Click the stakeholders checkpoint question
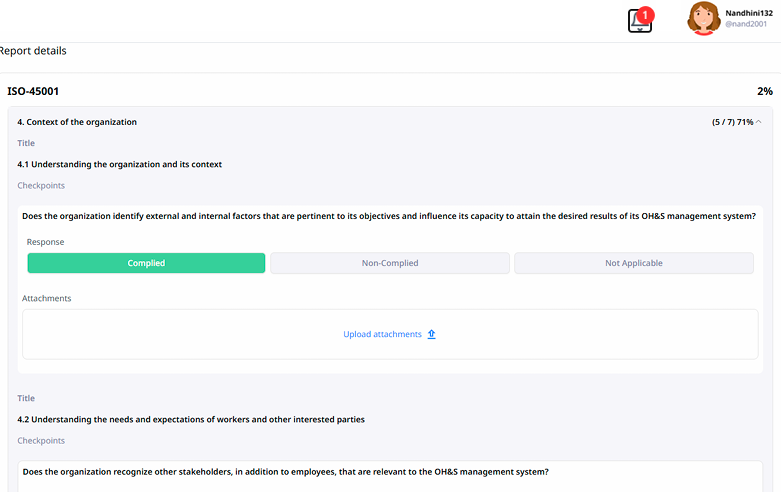 pos(285,471)
